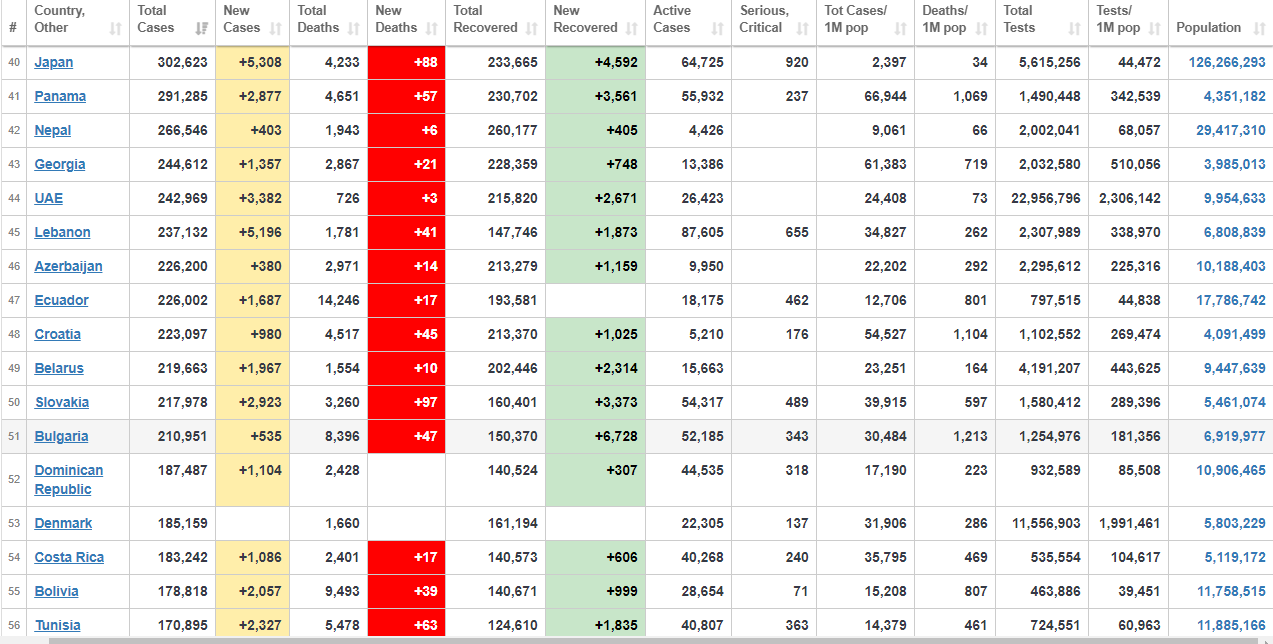Sort by Total Cases column arrows

[x=202, y=29]
